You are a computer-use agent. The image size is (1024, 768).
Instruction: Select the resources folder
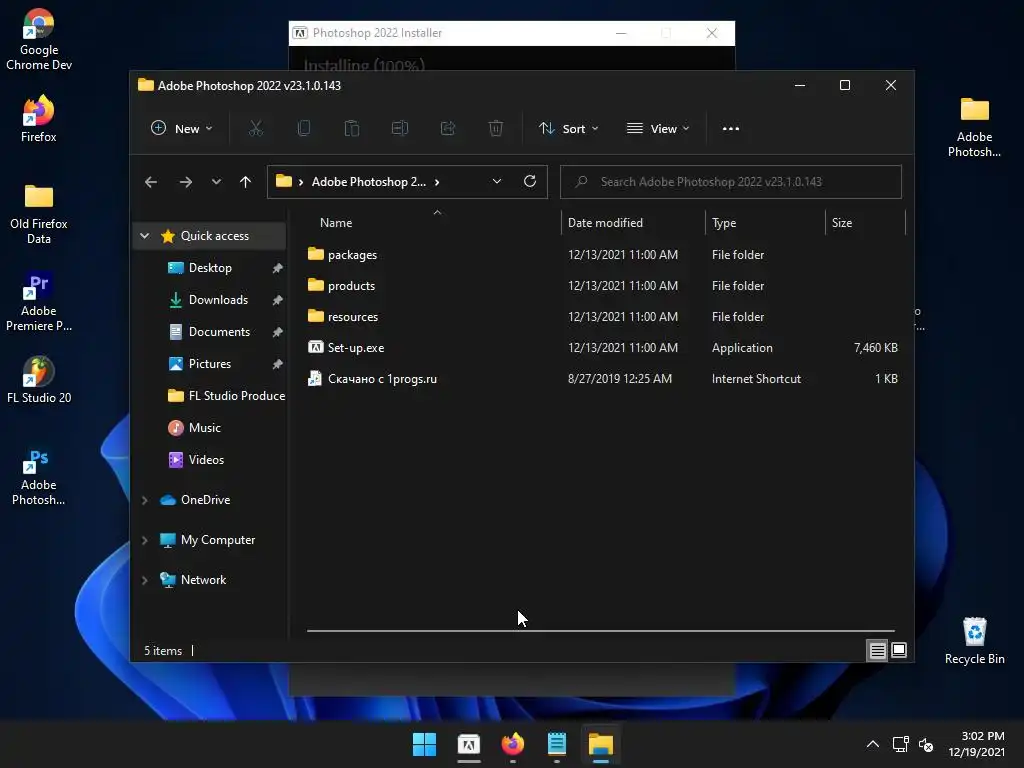tap(603, 317)
